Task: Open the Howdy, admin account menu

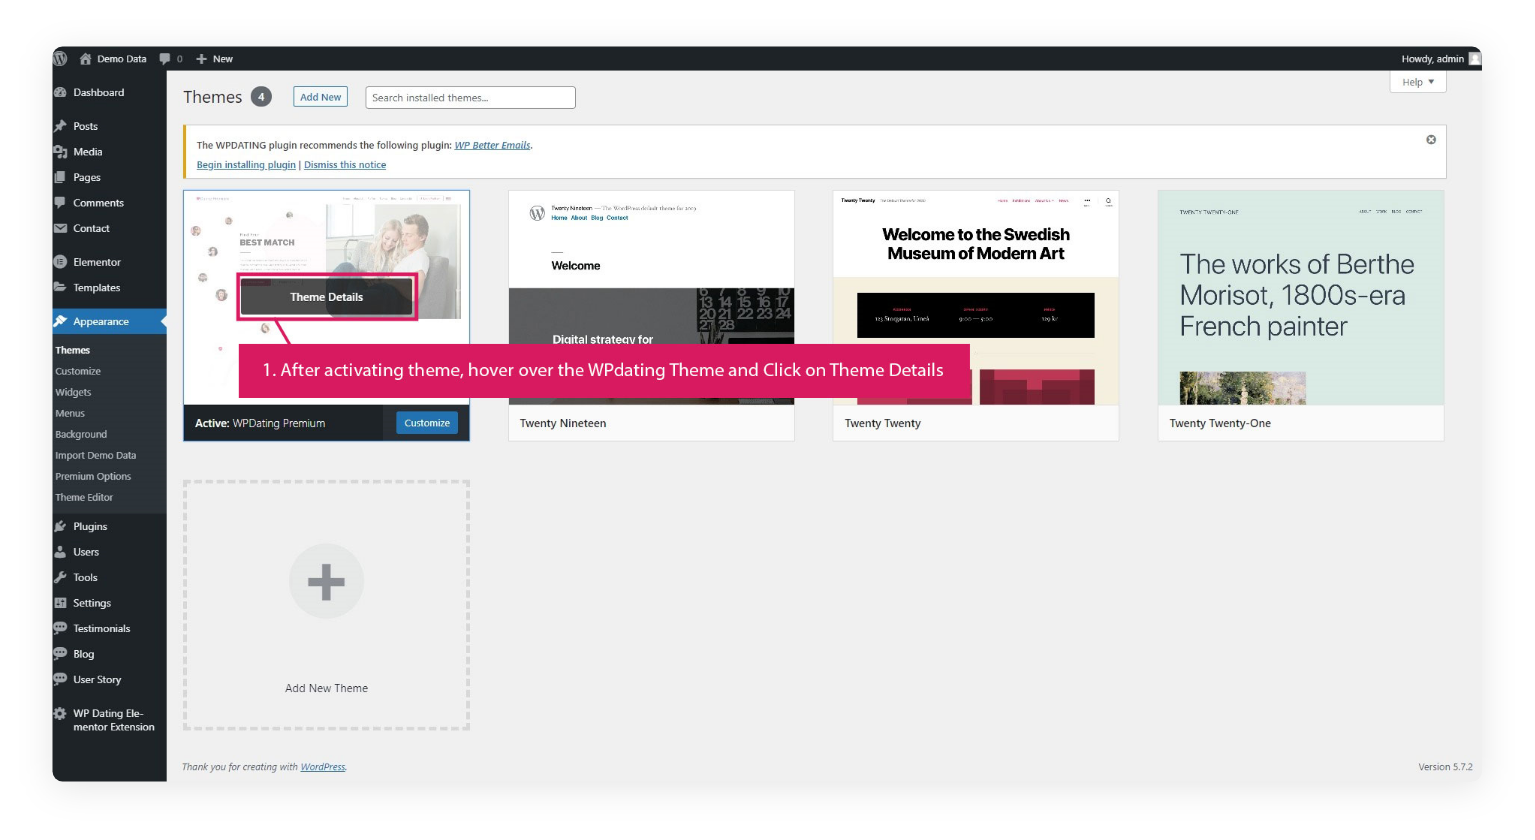Action: click(x=1441, y=59)
